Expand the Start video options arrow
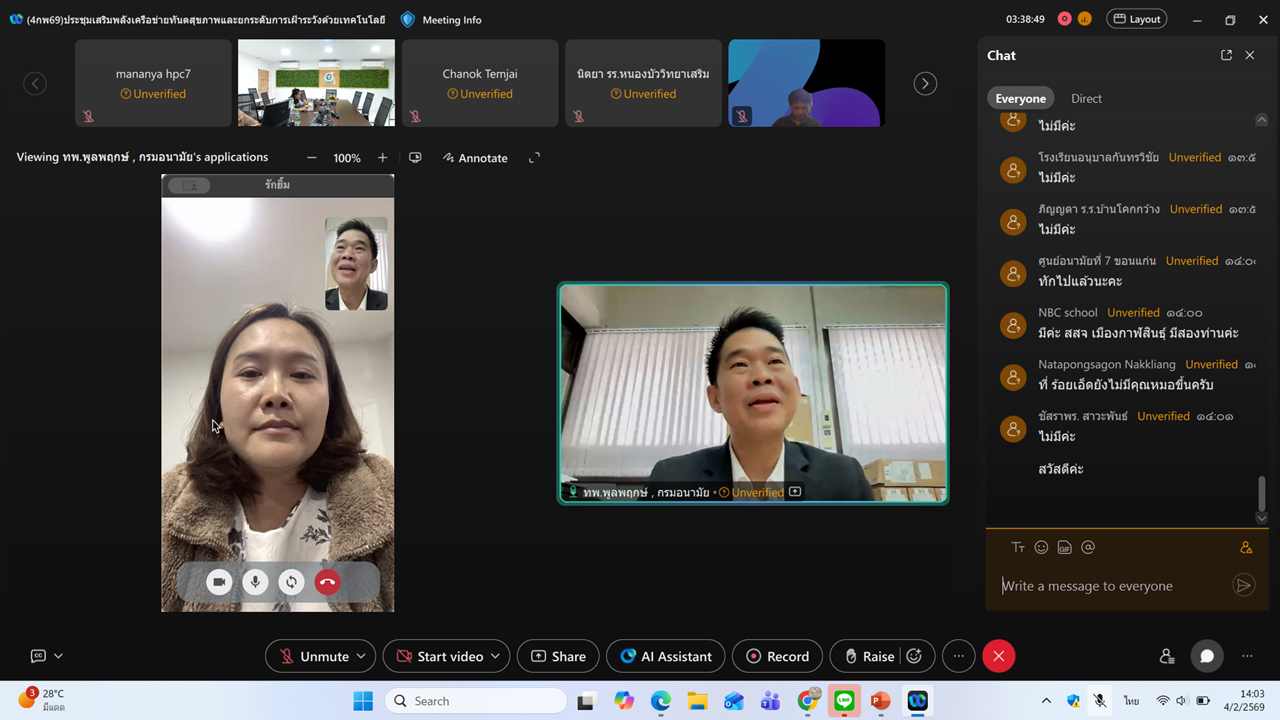1280x720 pixels. click(495, 656)
